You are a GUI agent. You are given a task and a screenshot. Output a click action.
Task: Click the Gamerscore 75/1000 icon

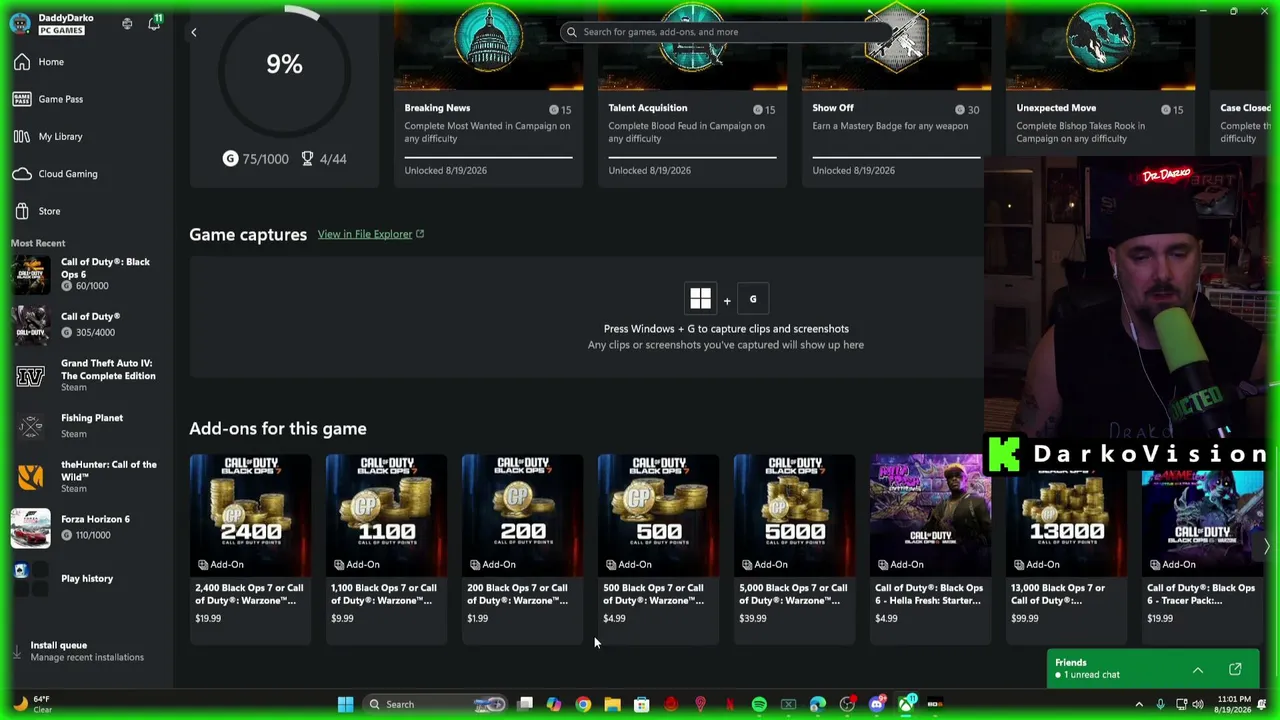point(230,159)
